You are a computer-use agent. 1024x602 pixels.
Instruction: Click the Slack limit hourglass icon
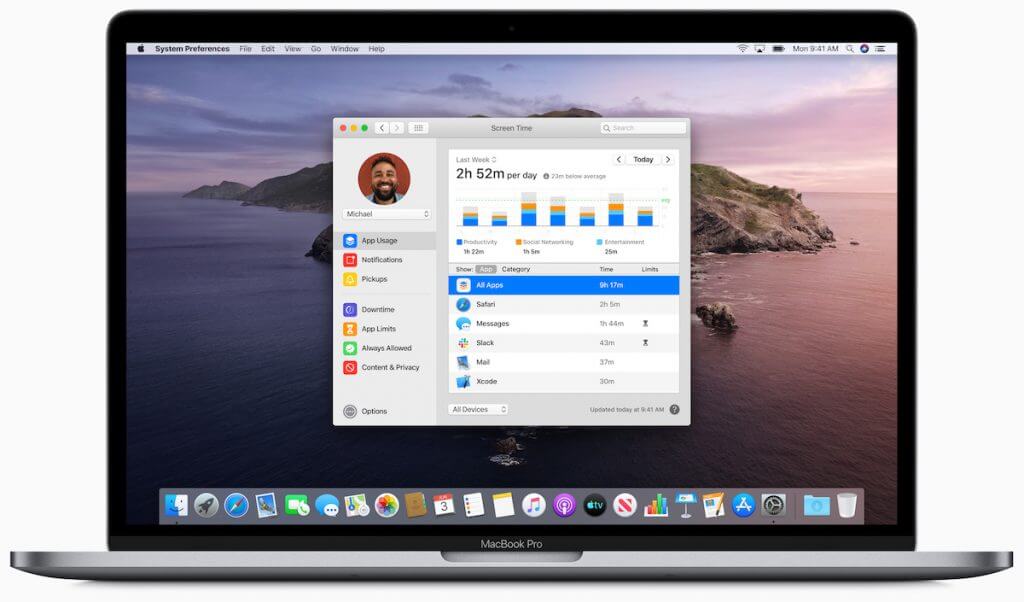[645, 343]
